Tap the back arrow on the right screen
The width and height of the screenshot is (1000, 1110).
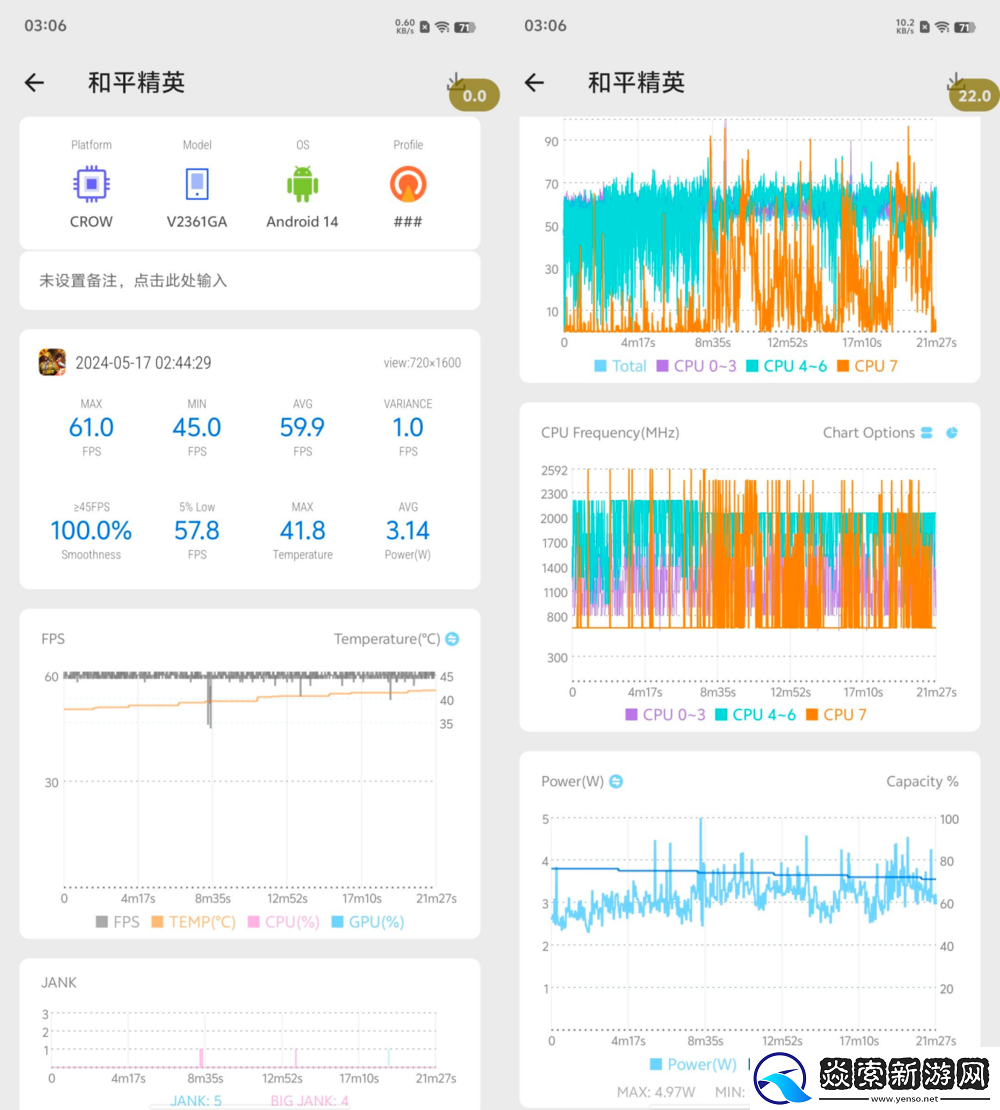tap(535, 83)
